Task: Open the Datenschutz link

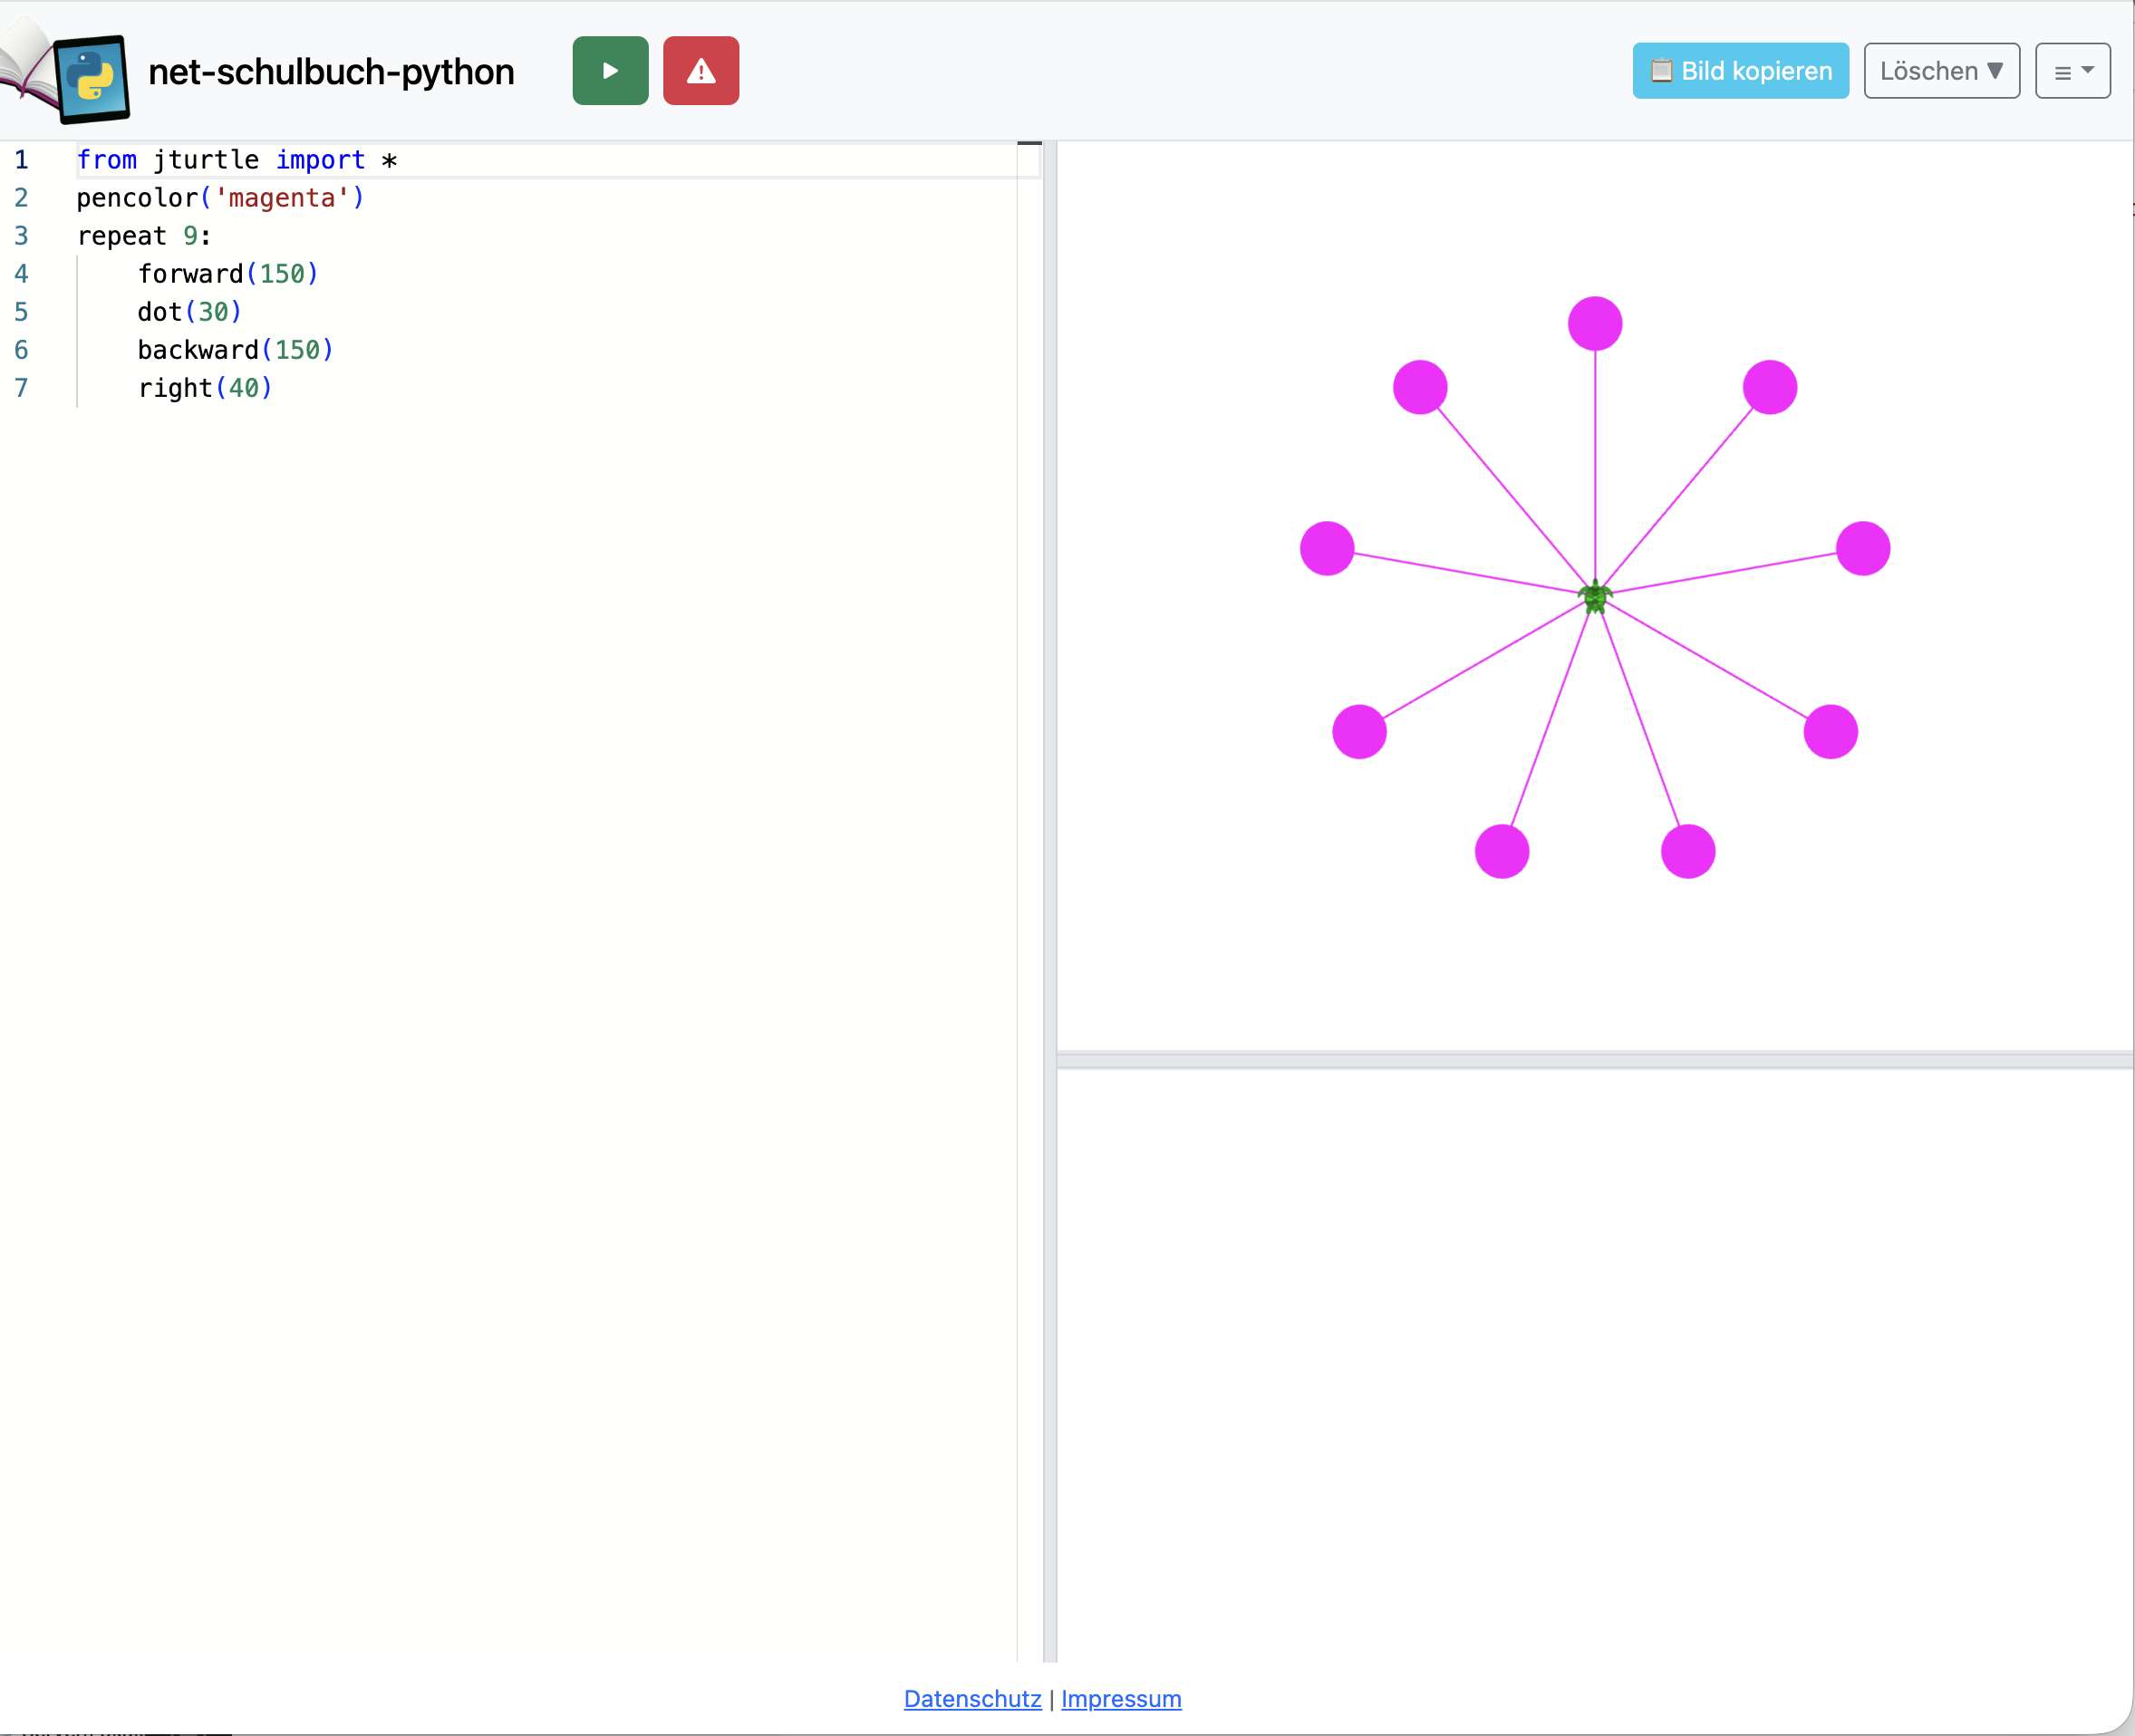Action: 972,1698
